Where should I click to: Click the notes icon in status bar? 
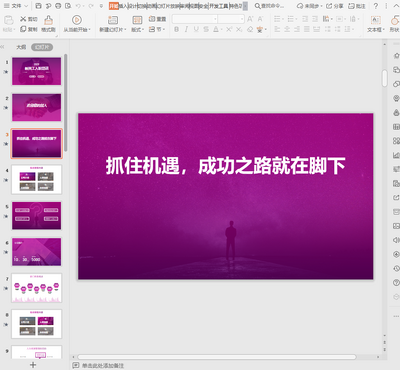(76, 365)
